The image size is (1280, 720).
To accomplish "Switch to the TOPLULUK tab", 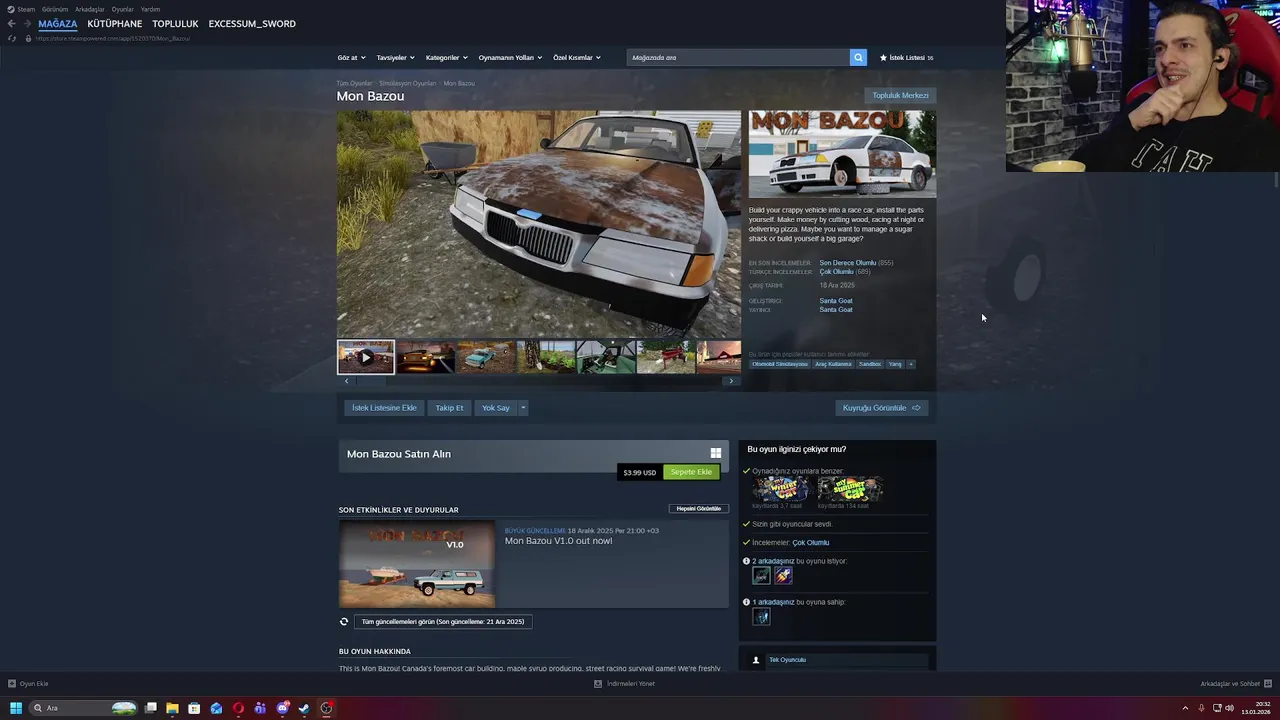I will (175, 24).
